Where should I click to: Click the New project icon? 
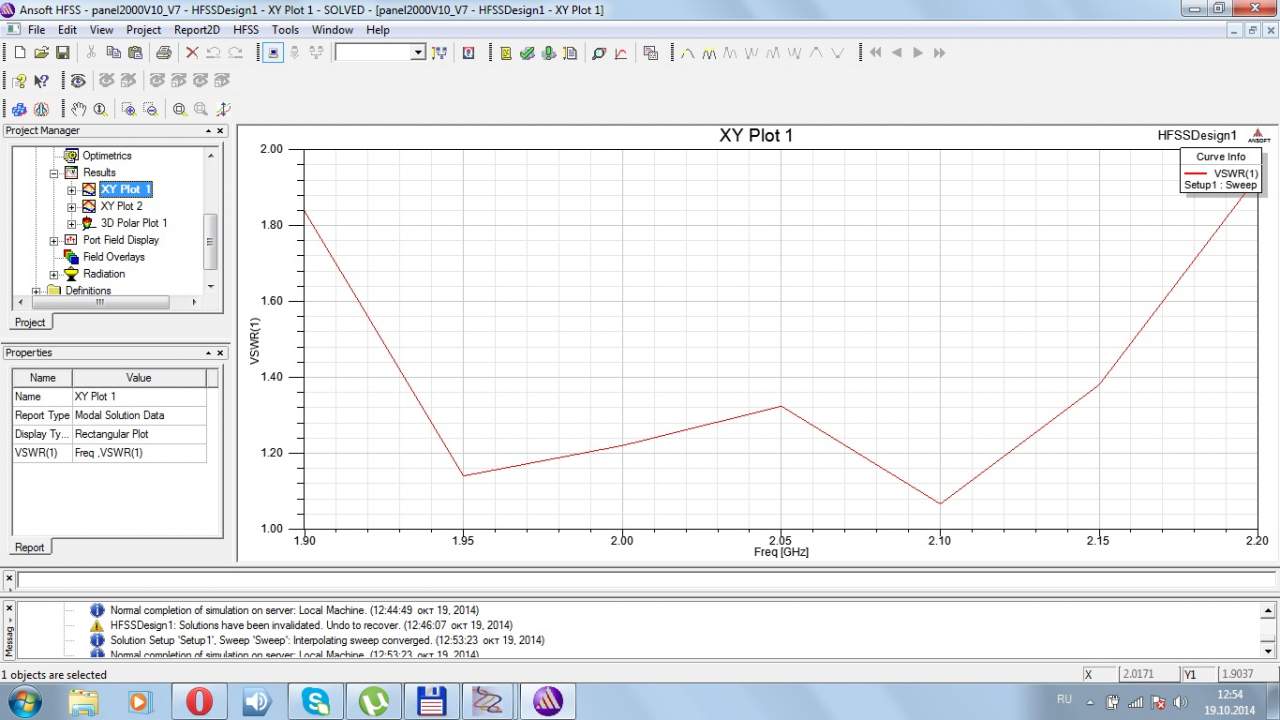[20, 53]
